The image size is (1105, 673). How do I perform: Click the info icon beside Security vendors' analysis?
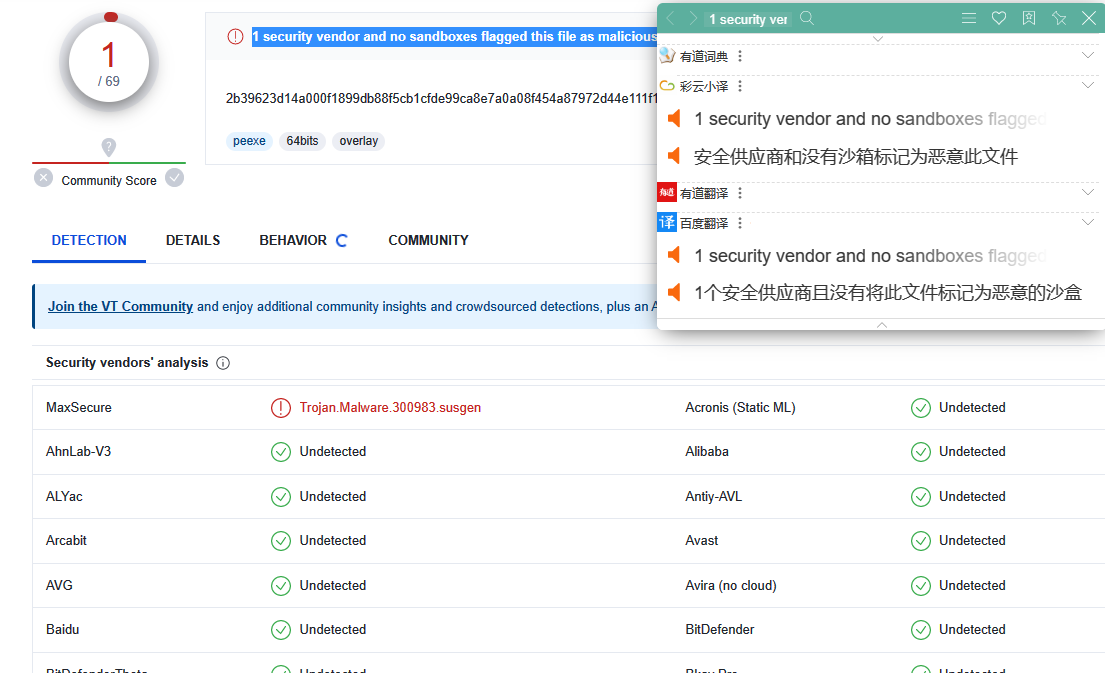[x=223, y=363]
